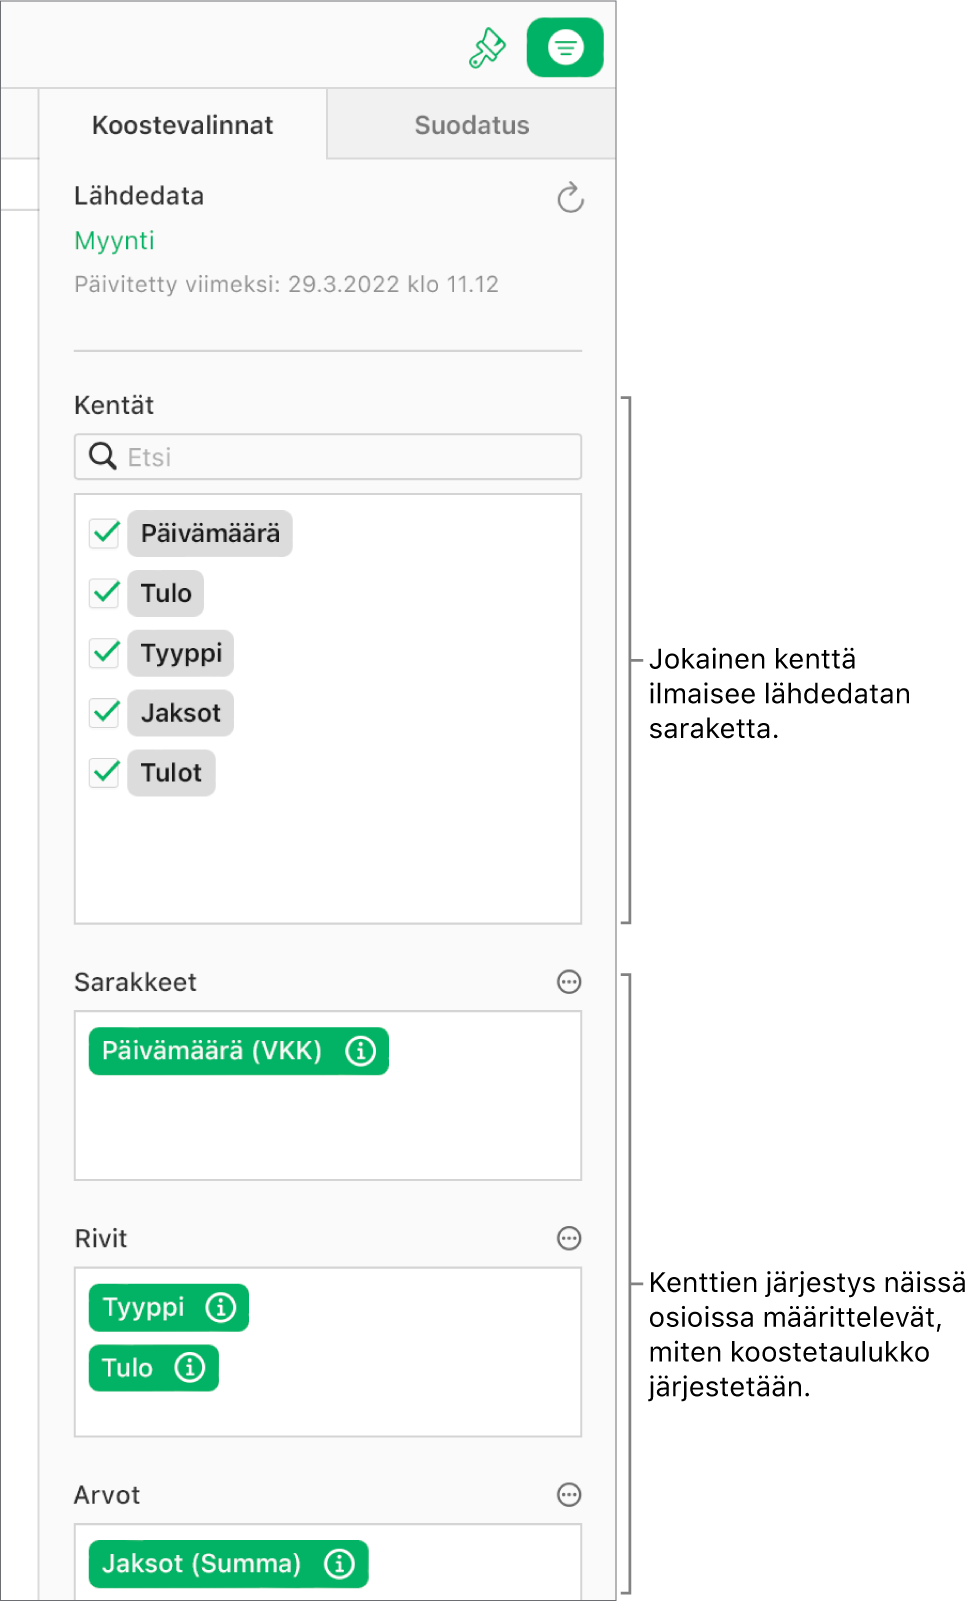Uncheck the Päivämäärä field checkbox
Viewport: 975px width, 1602px height.
pos(105,533)
